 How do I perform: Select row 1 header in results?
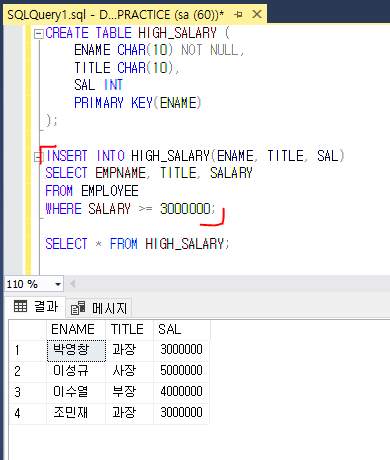(x=28, y=350)
